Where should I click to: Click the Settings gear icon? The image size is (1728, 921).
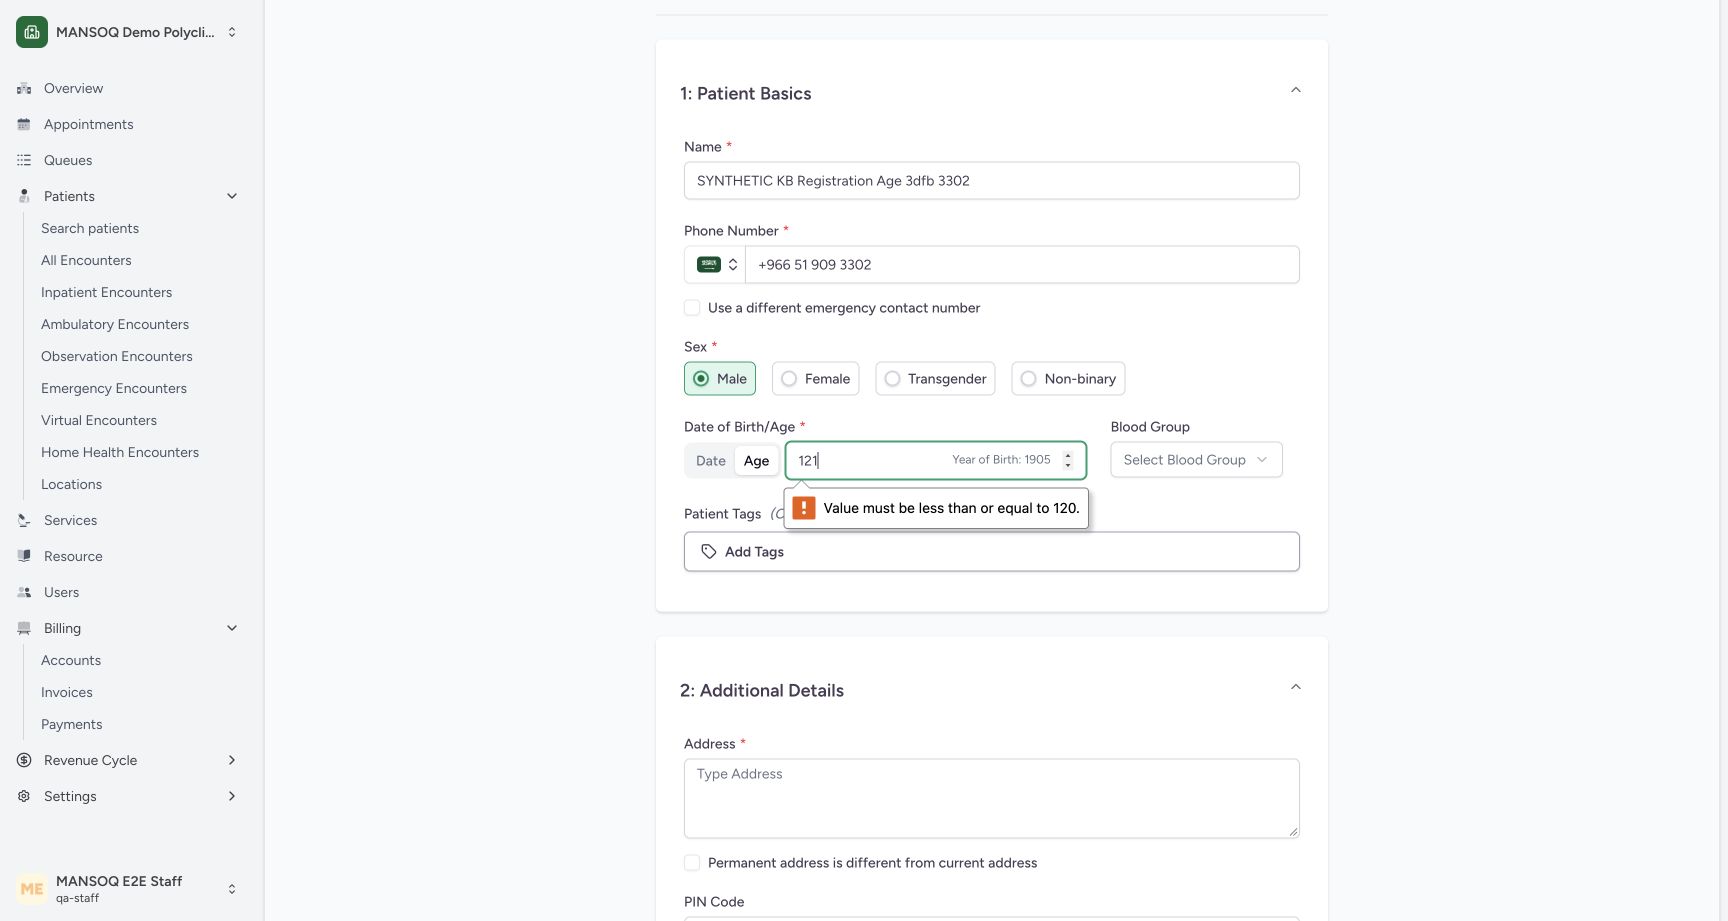tap(24, 796)
